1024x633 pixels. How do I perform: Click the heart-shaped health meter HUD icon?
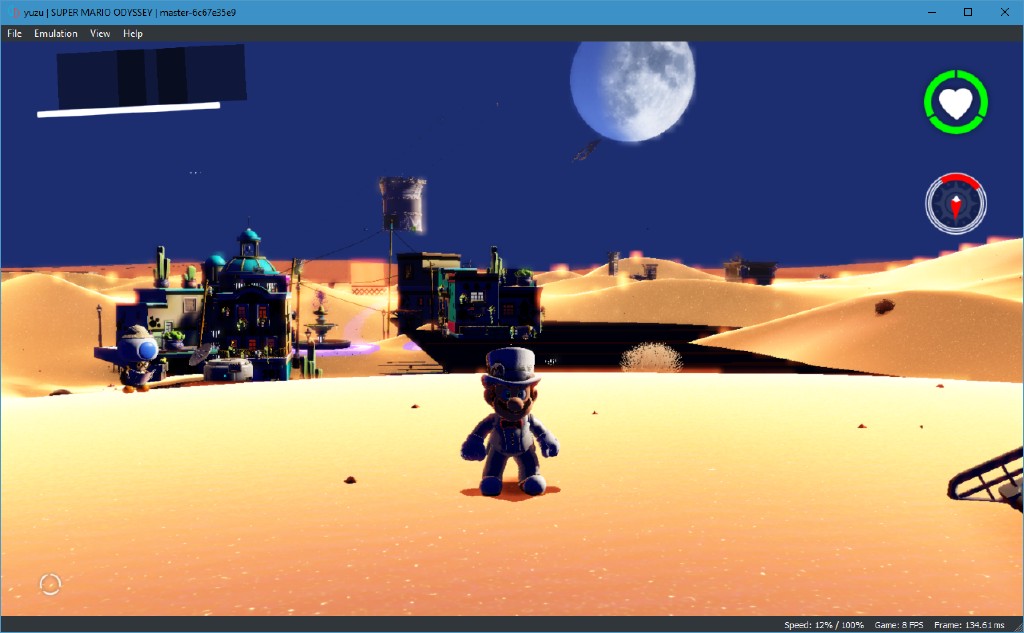956,104
